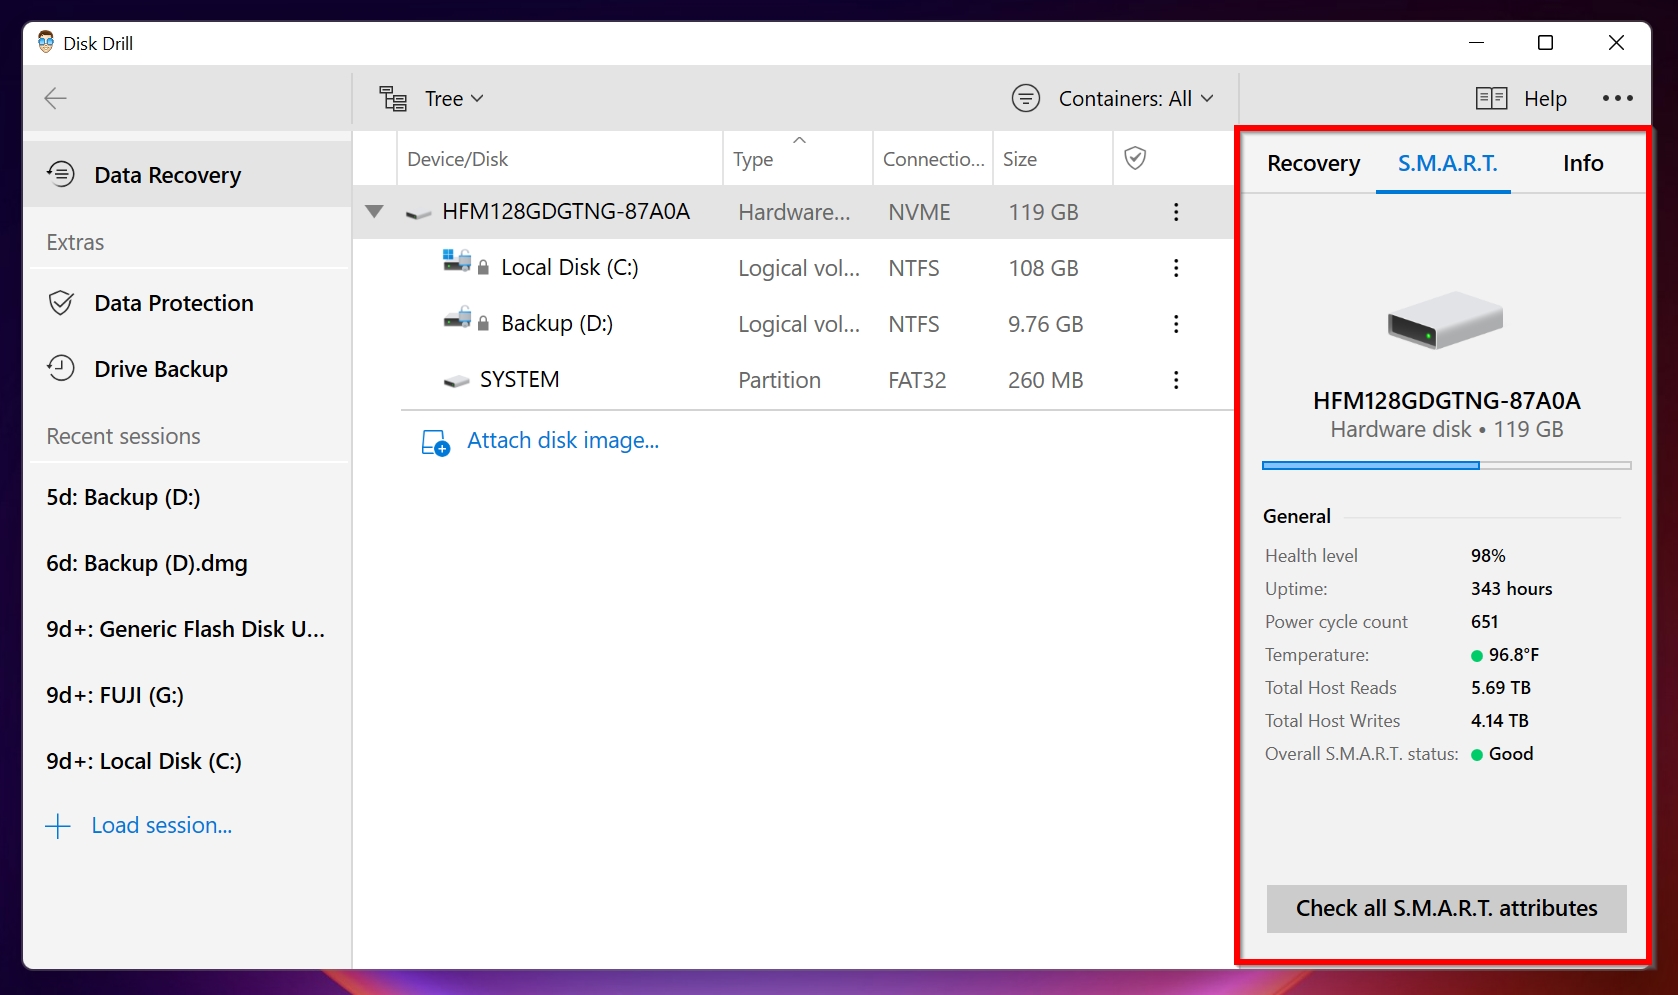Click the FAT32 cell in SYSTEM row

pyautogui.click(x=917, y=380)
